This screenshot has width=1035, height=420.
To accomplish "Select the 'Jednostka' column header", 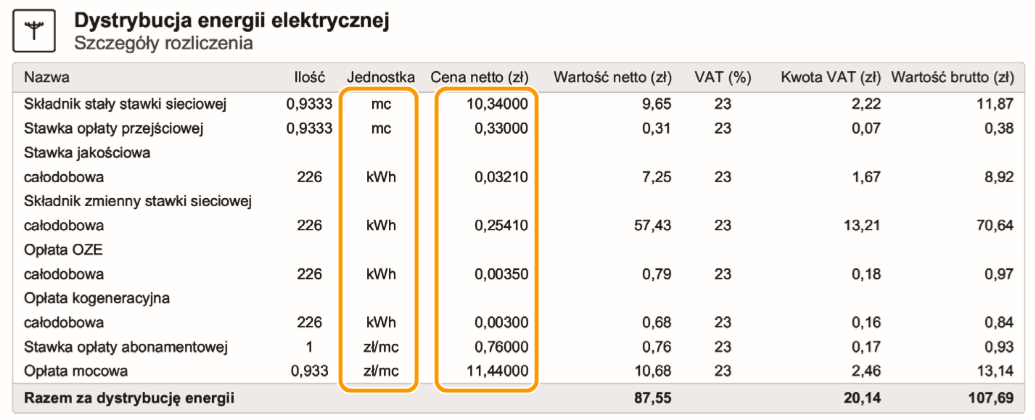I will pos(380,77).
